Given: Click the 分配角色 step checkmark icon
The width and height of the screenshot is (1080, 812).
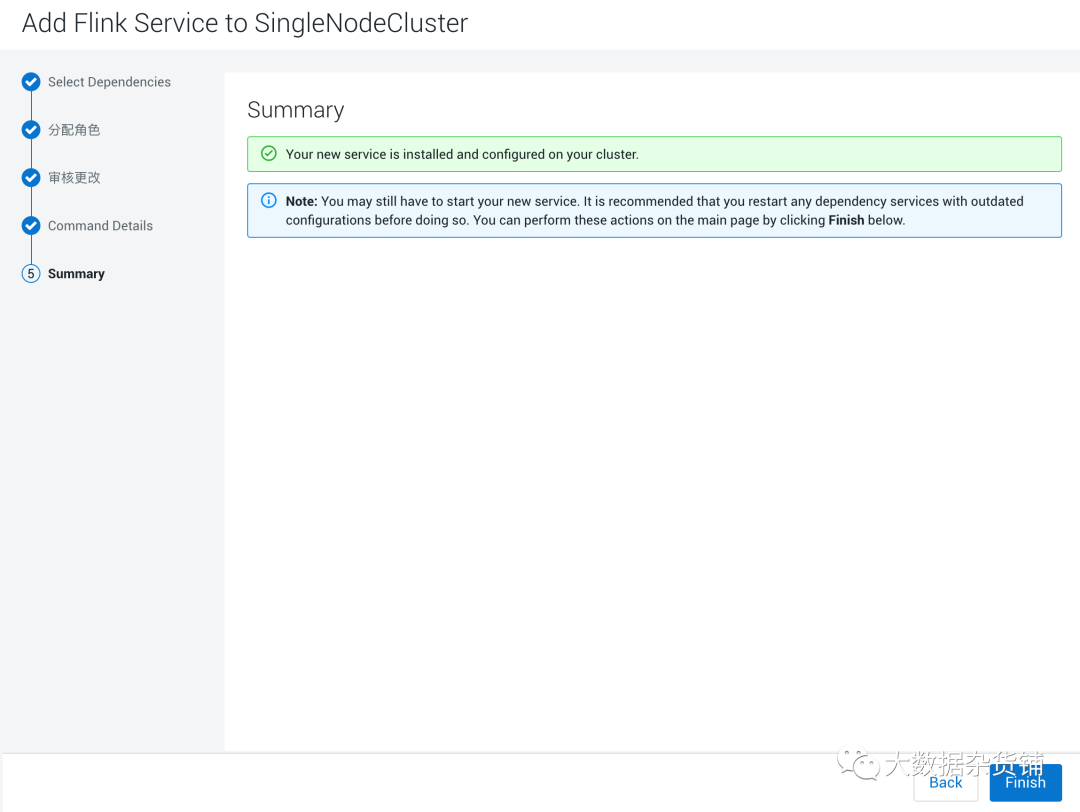Looking at the screenshot, I should 31,130.
